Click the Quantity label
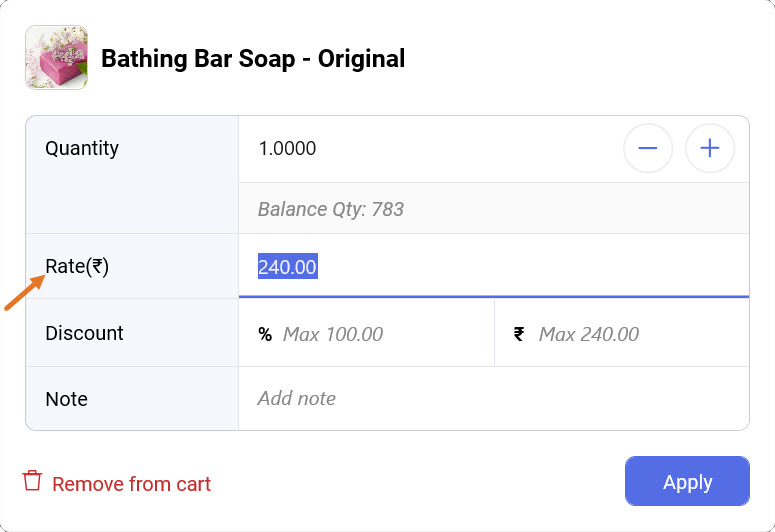This screenshot has height=532, width=775. click(82, 149)
